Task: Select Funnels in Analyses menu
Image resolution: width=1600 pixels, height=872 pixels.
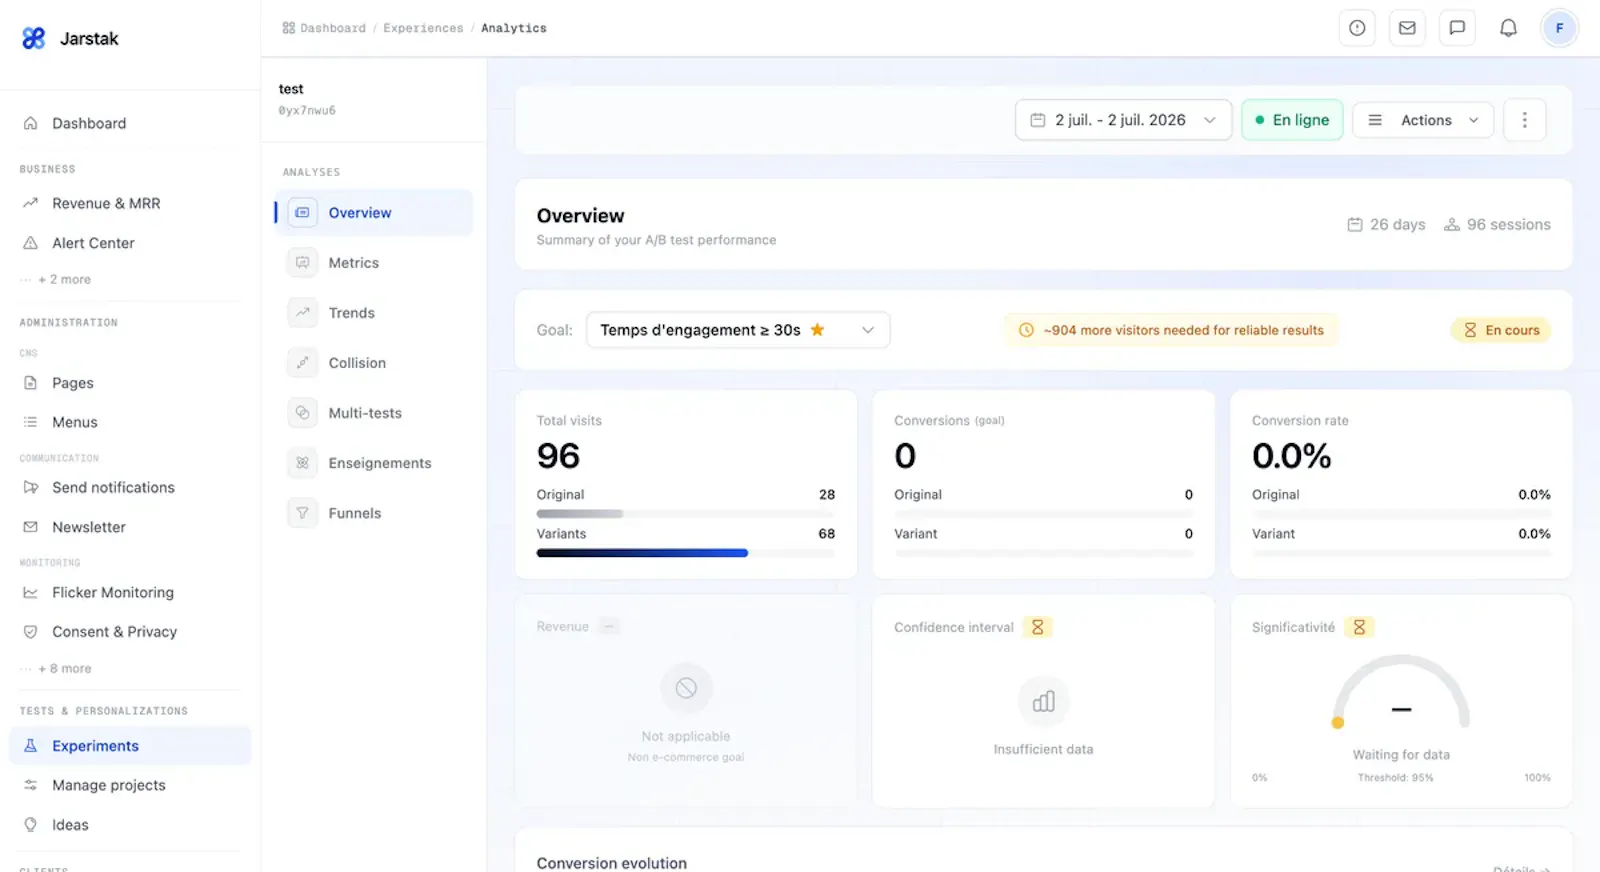Action: click(x=374, y=513)
